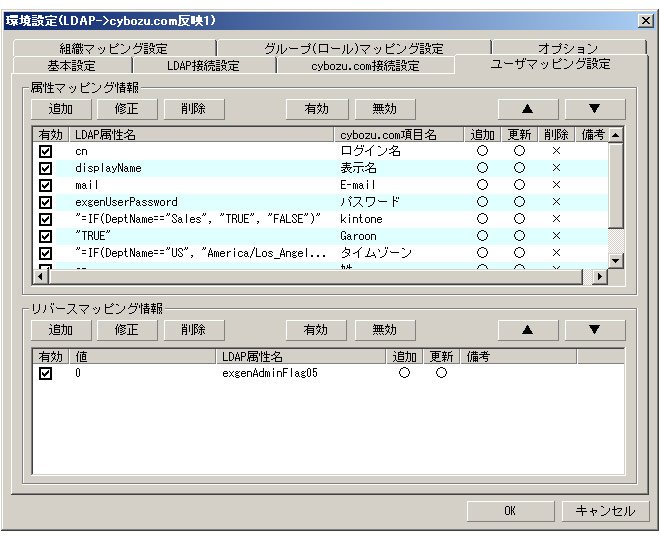
Task: Click 無効 button in the リバースマッピング情報 group
Action: pyautogui.click(x=385, y=330)
